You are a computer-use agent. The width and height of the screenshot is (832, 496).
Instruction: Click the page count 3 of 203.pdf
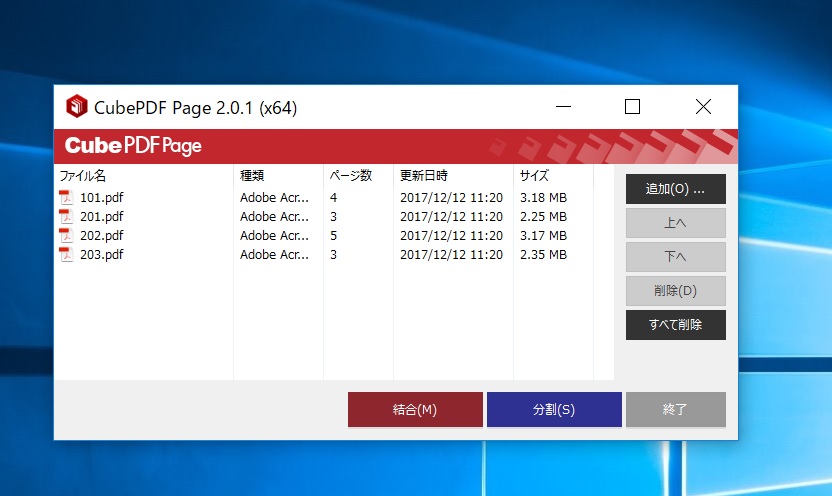click(333, 255)
